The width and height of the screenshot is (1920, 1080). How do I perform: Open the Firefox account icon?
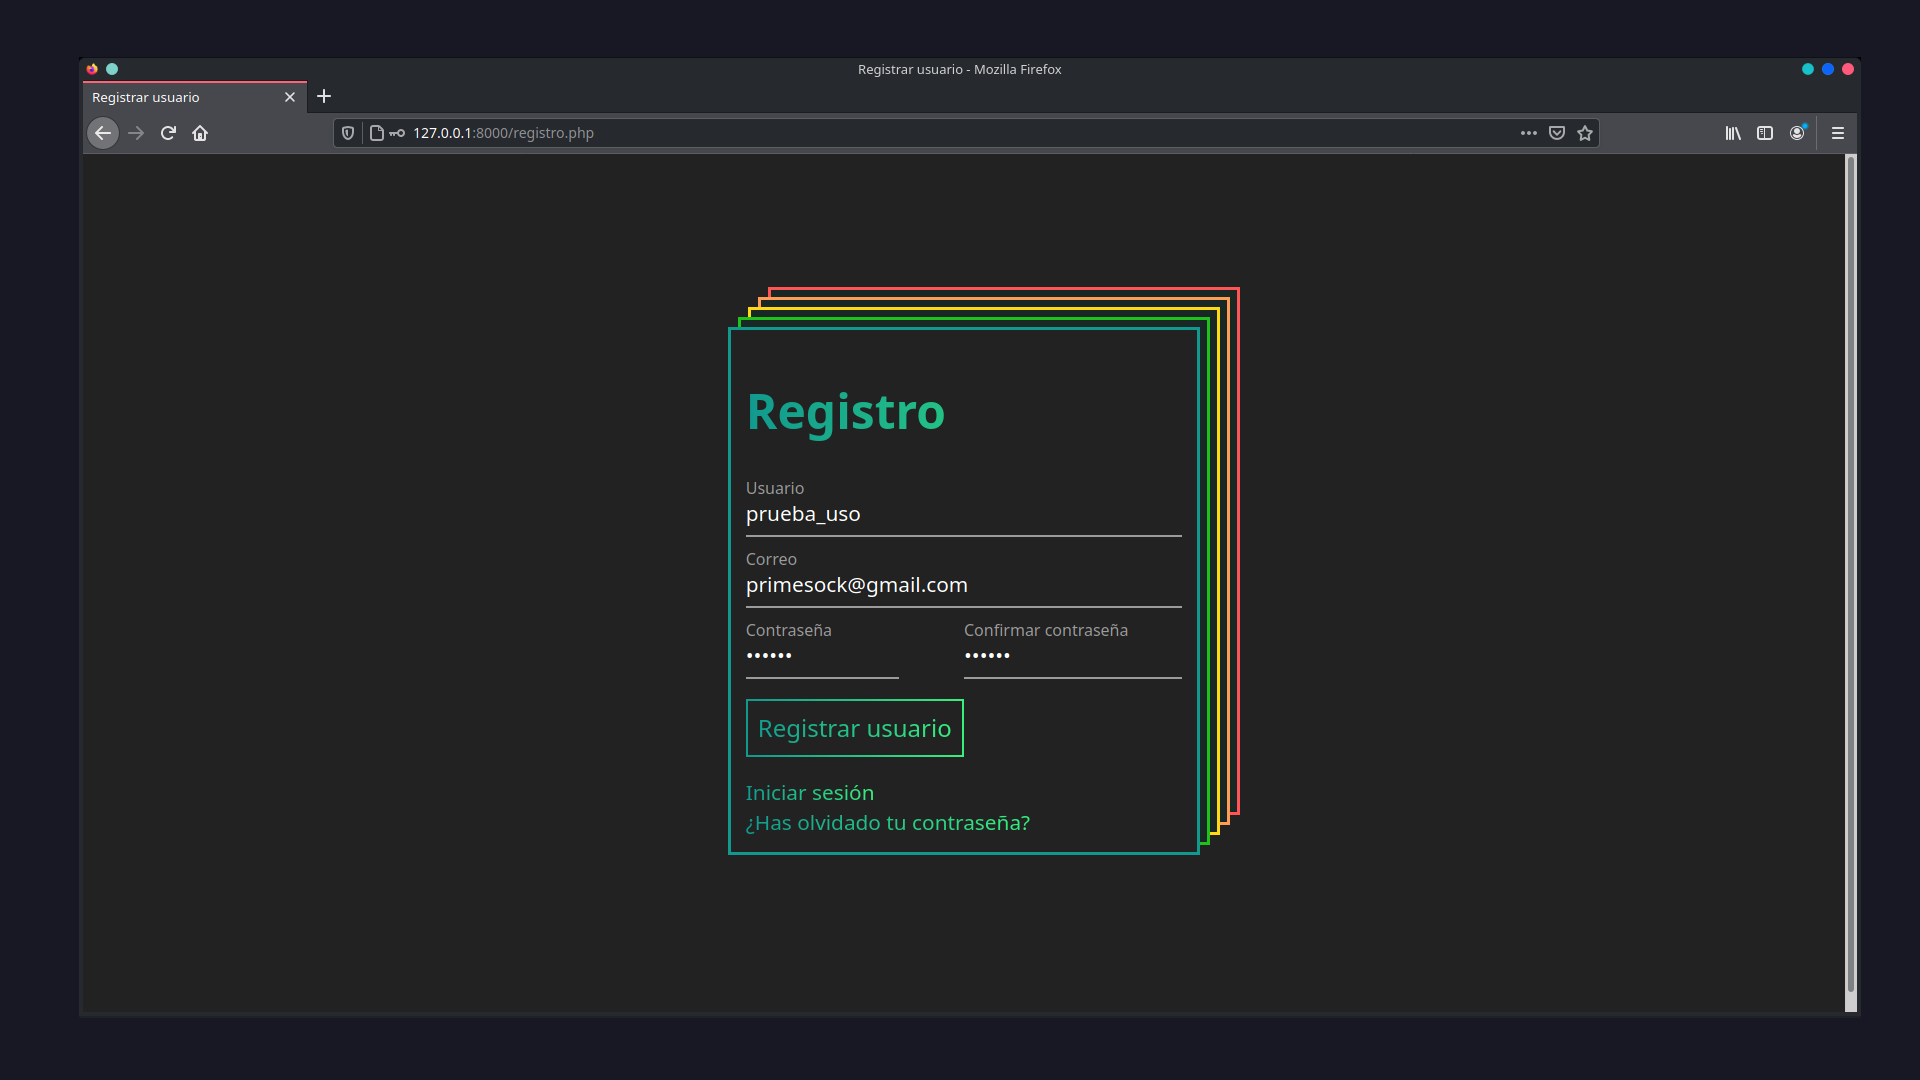coord(1798,132)
